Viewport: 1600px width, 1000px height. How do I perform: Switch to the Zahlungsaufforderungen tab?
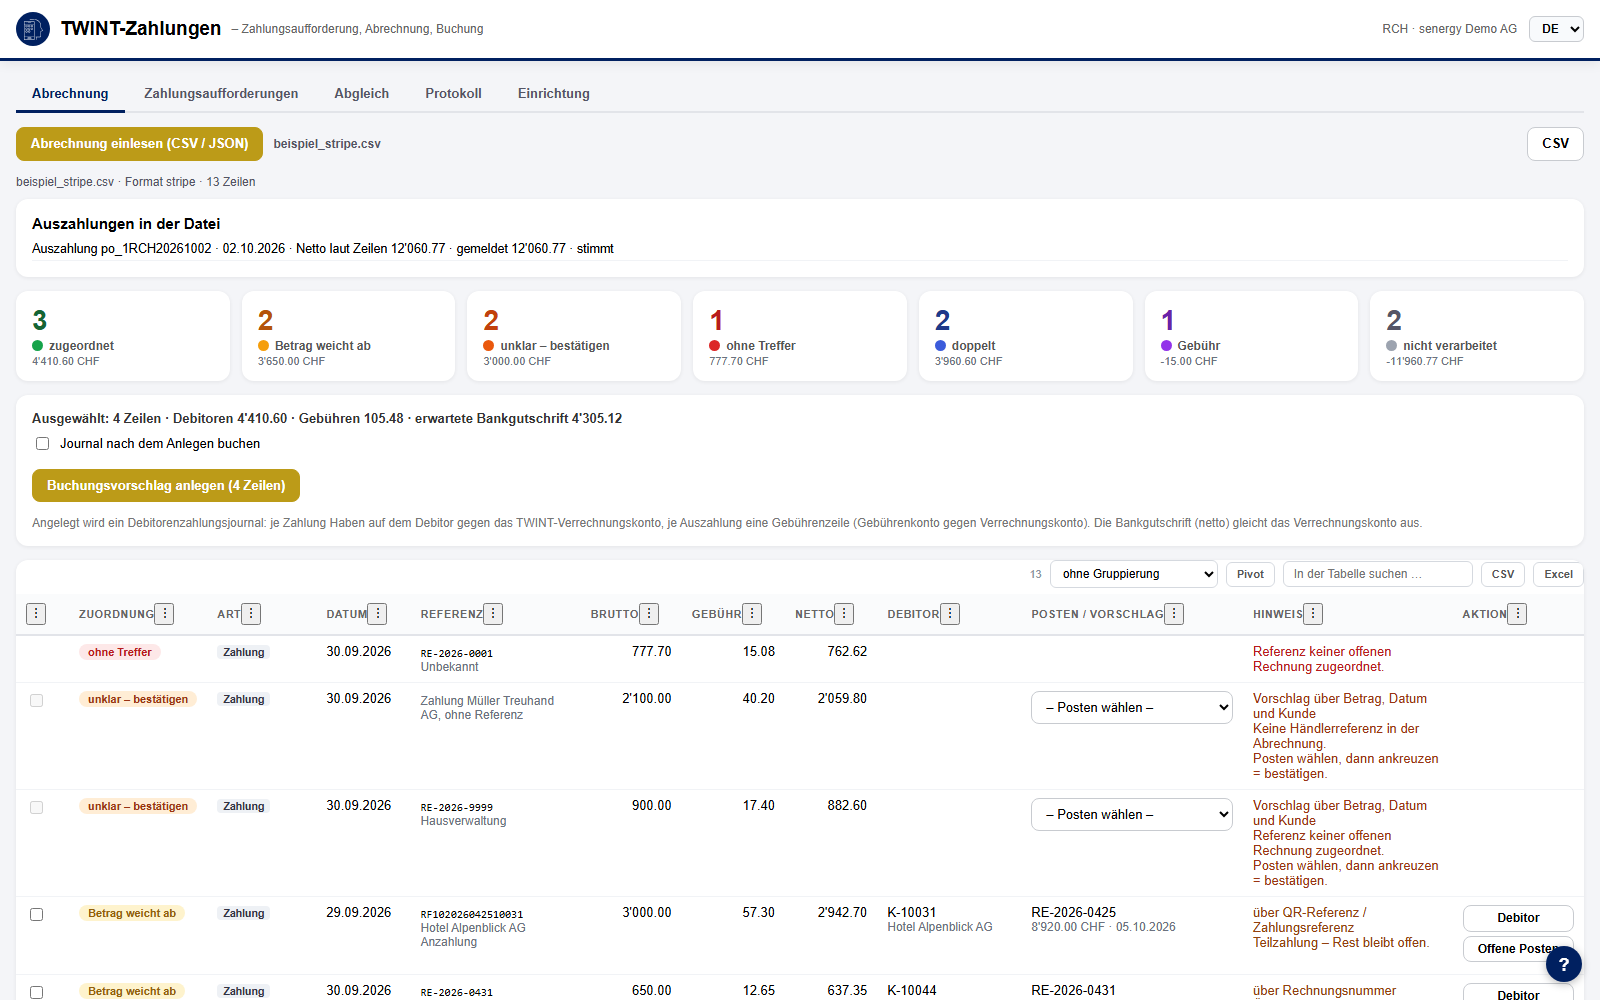point(221,93)
